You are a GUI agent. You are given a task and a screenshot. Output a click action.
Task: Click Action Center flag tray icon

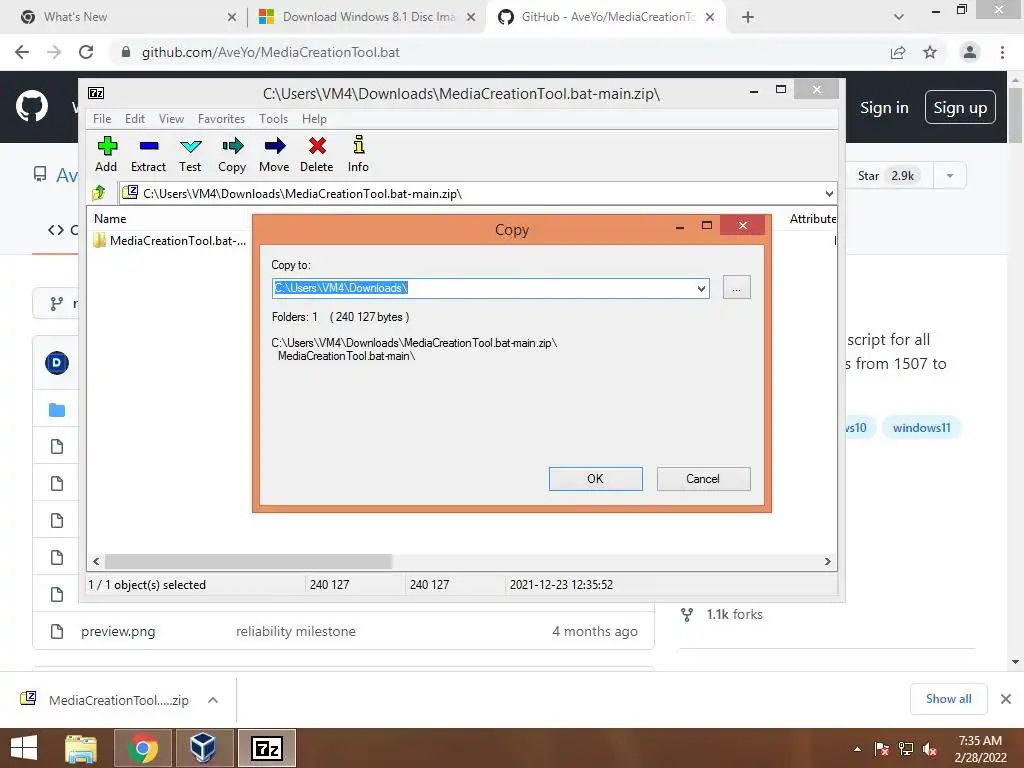[882, 750]
